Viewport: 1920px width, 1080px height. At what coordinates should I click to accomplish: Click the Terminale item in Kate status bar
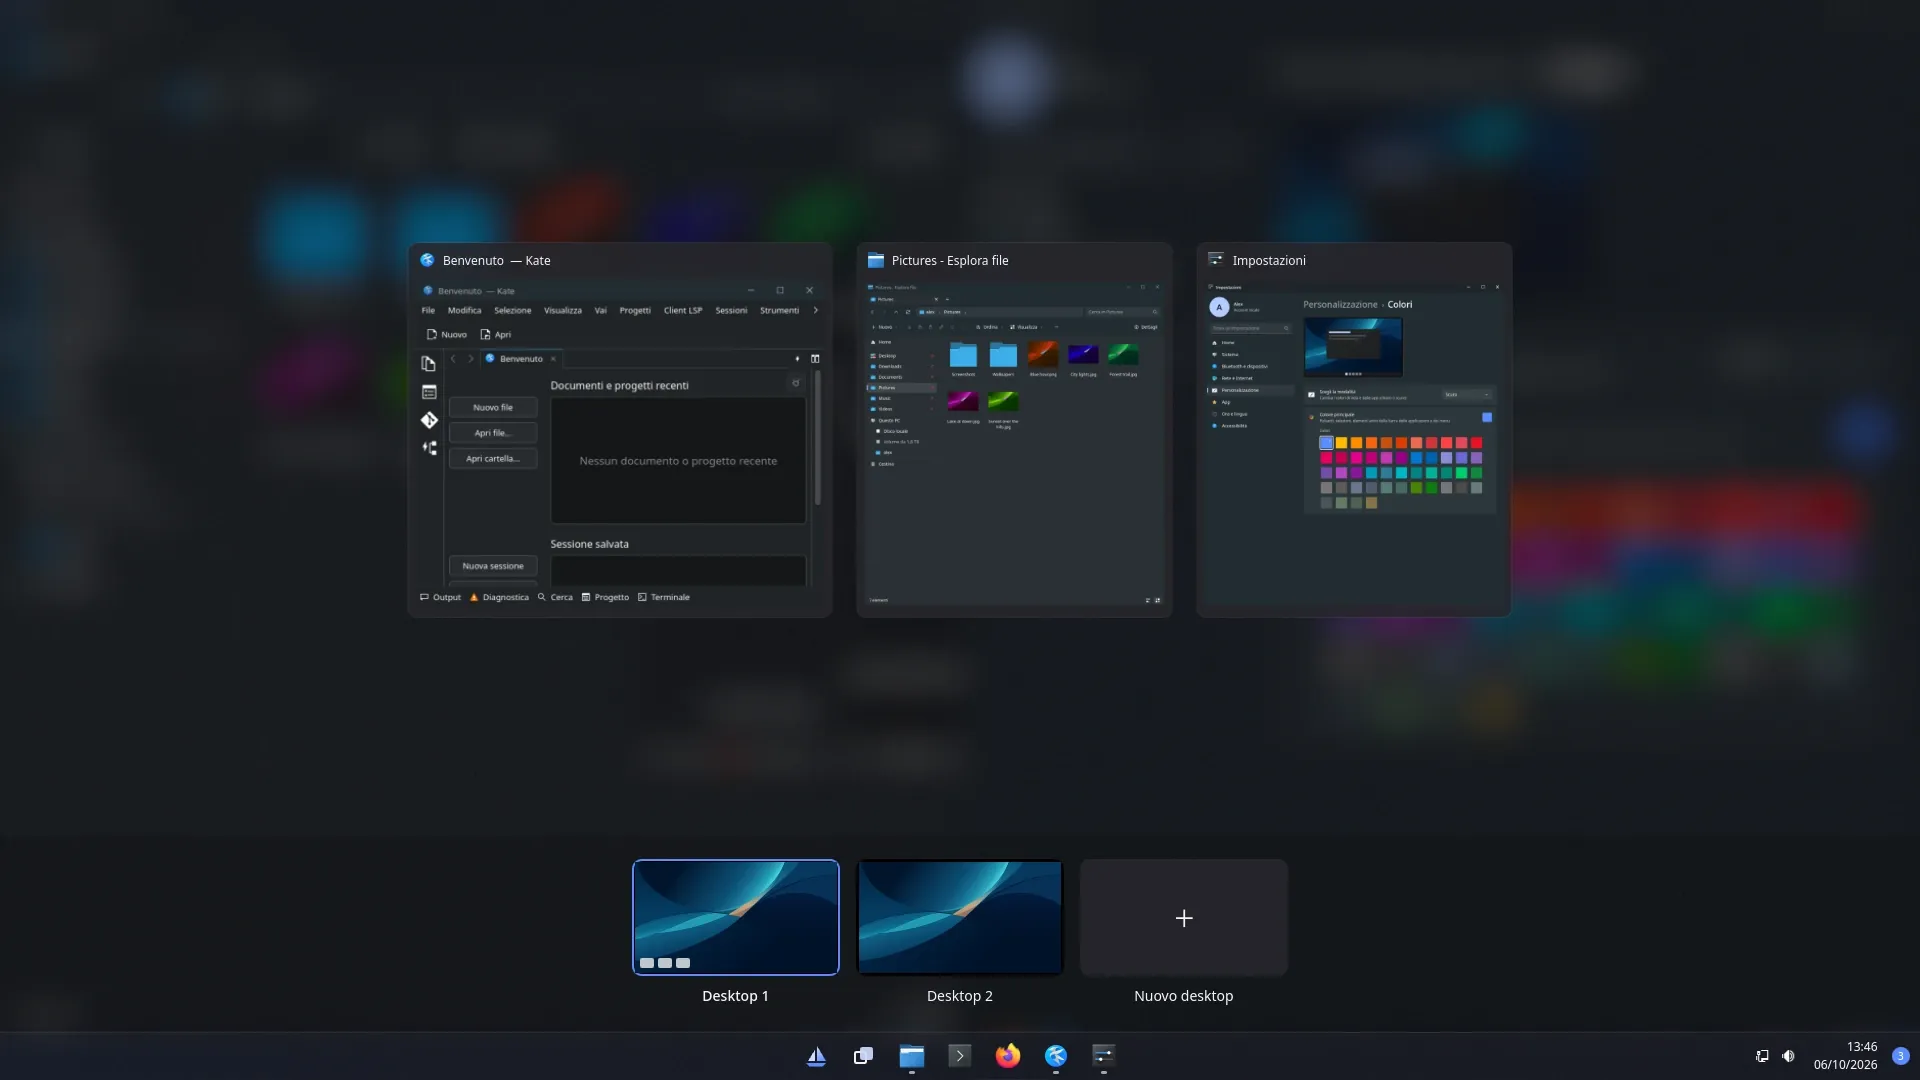(x=664, y=598)
